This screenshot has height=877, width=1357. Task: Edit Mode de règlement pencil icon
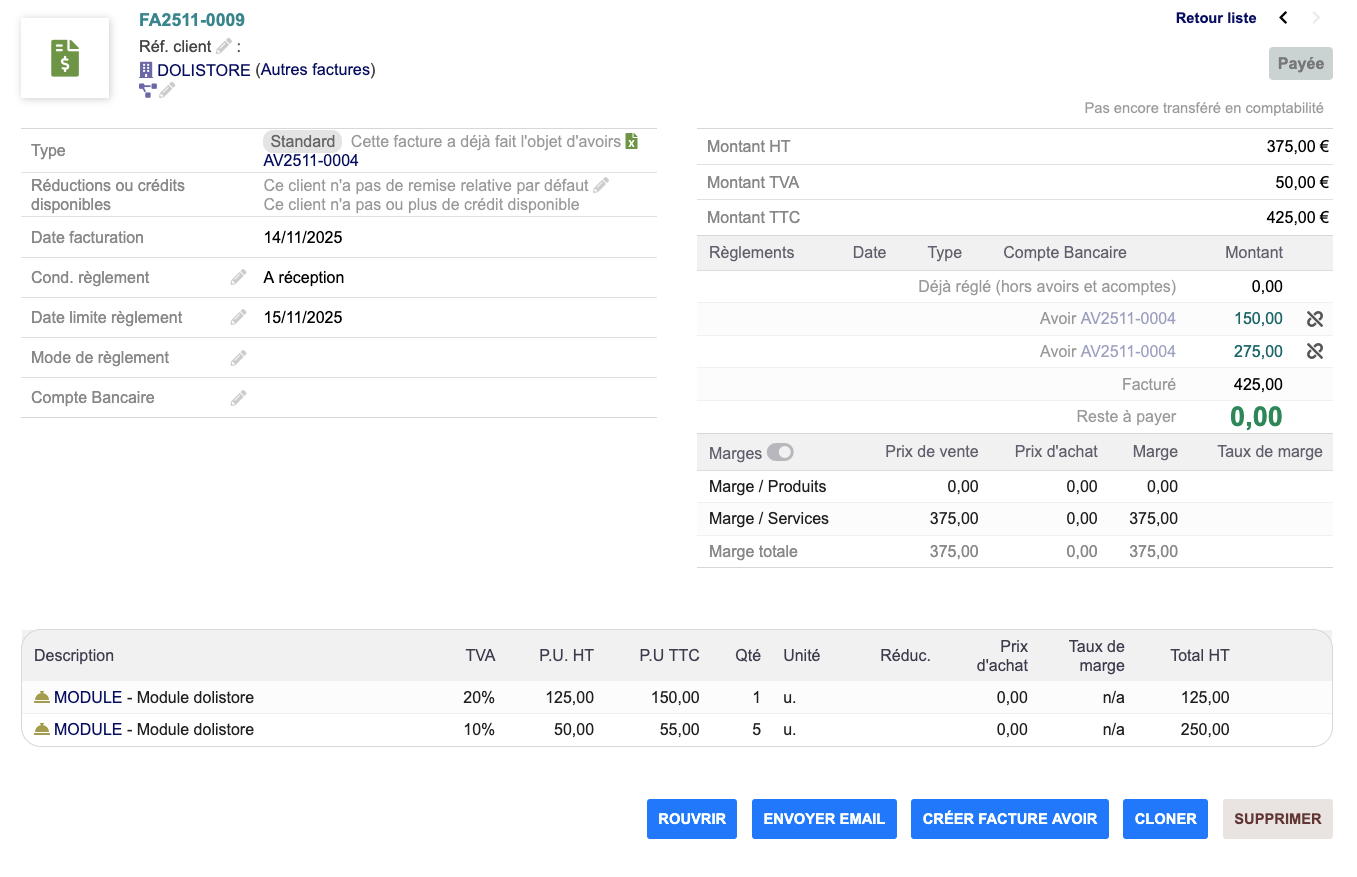click(x=238, y=358)
